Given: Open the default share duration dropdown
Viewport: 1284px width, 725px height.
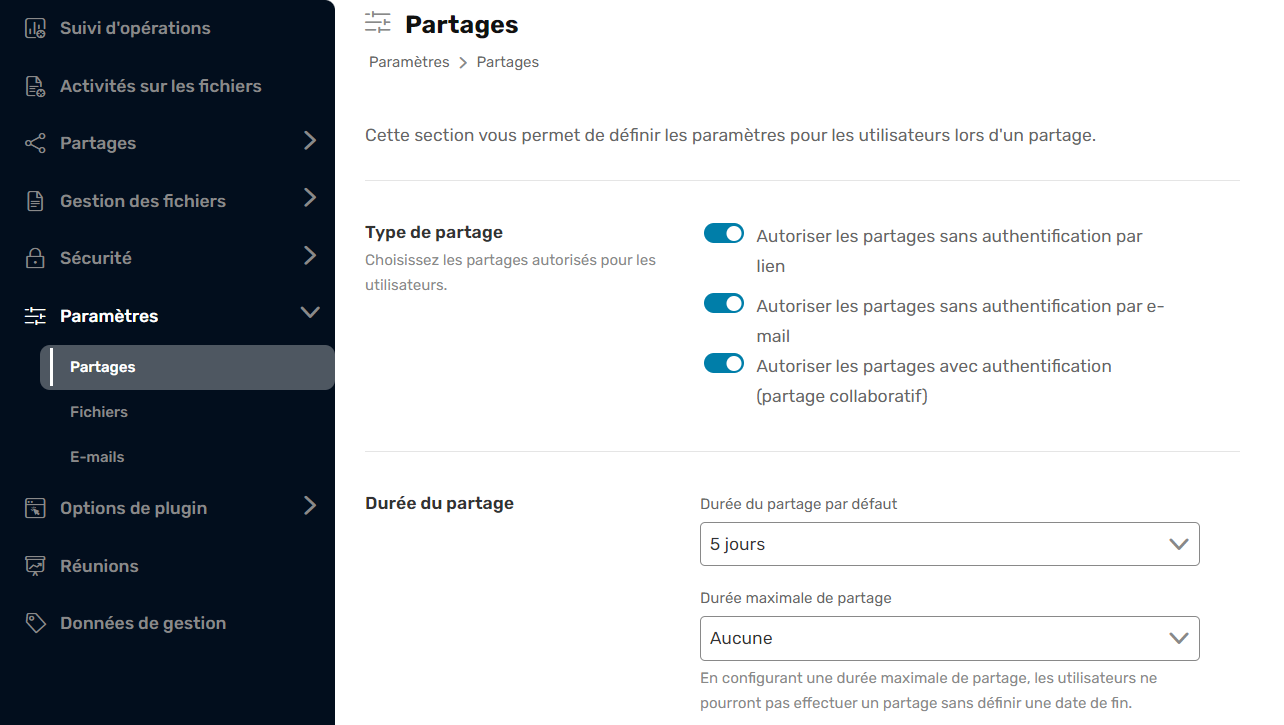Looking at the screenshot, I should [x=950, y=544].
